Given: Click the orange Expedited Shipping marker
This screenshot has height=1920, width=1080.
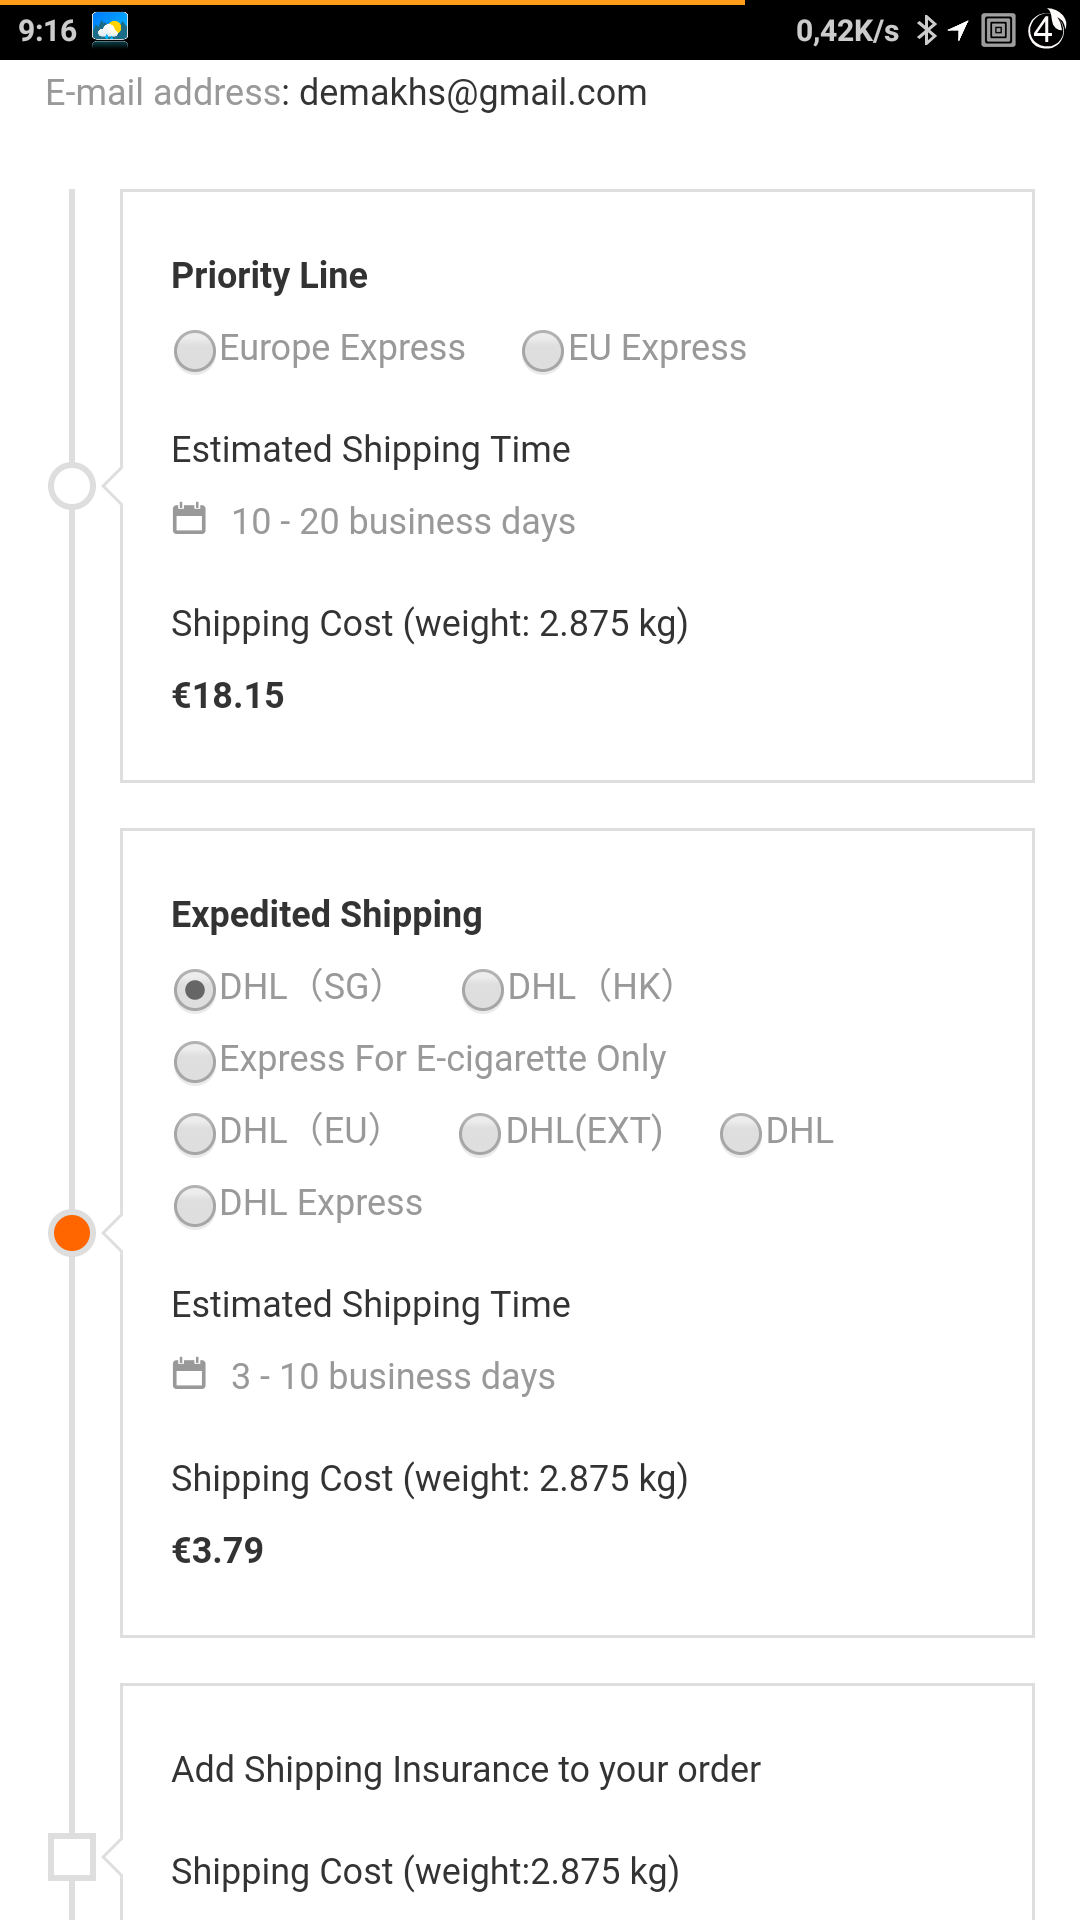Looking at the screenshot, I should (72, 1233).
